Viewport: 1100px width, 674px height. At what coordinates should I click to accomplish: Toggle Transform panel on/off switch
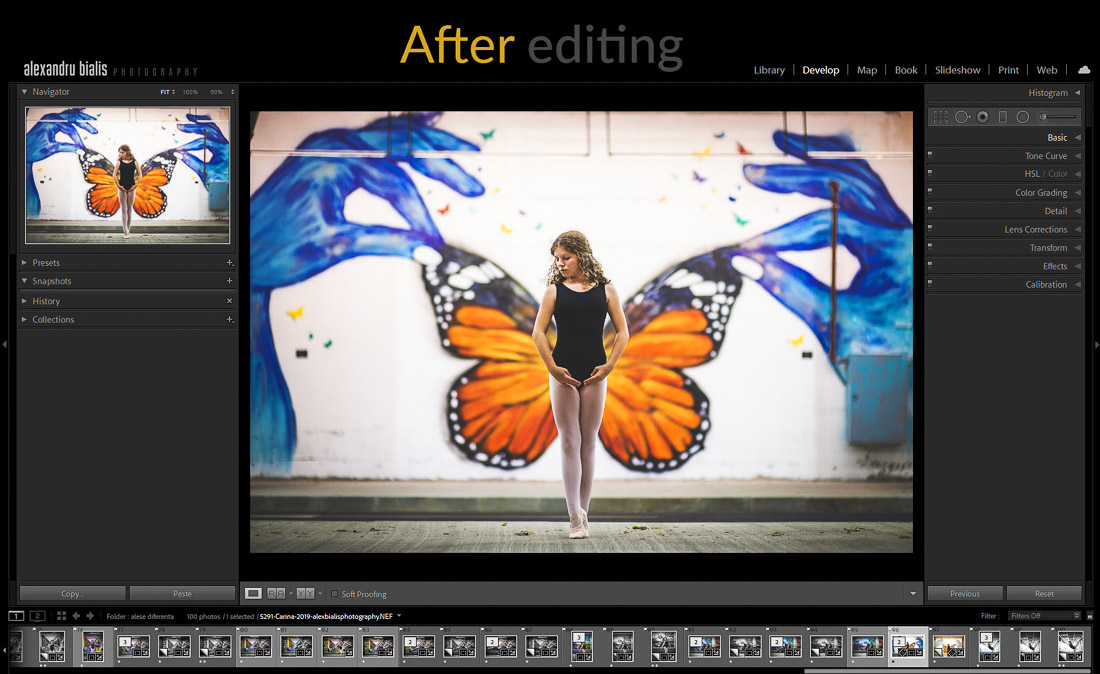pyautogui.click(x=930, y=245)
